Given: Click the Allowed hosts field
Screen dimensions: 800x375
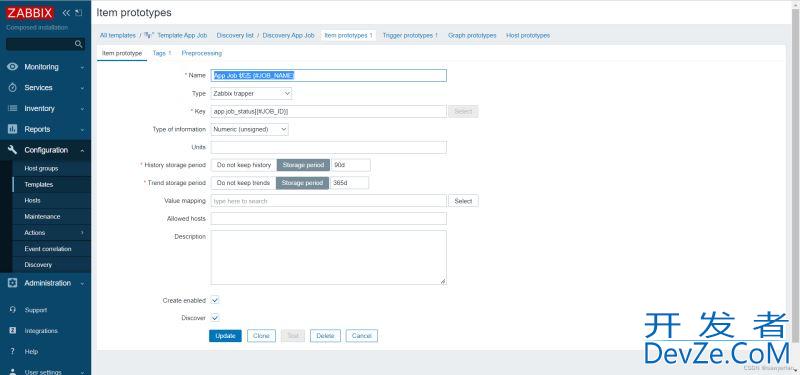Looking at the screenshot, I should 329,218.
